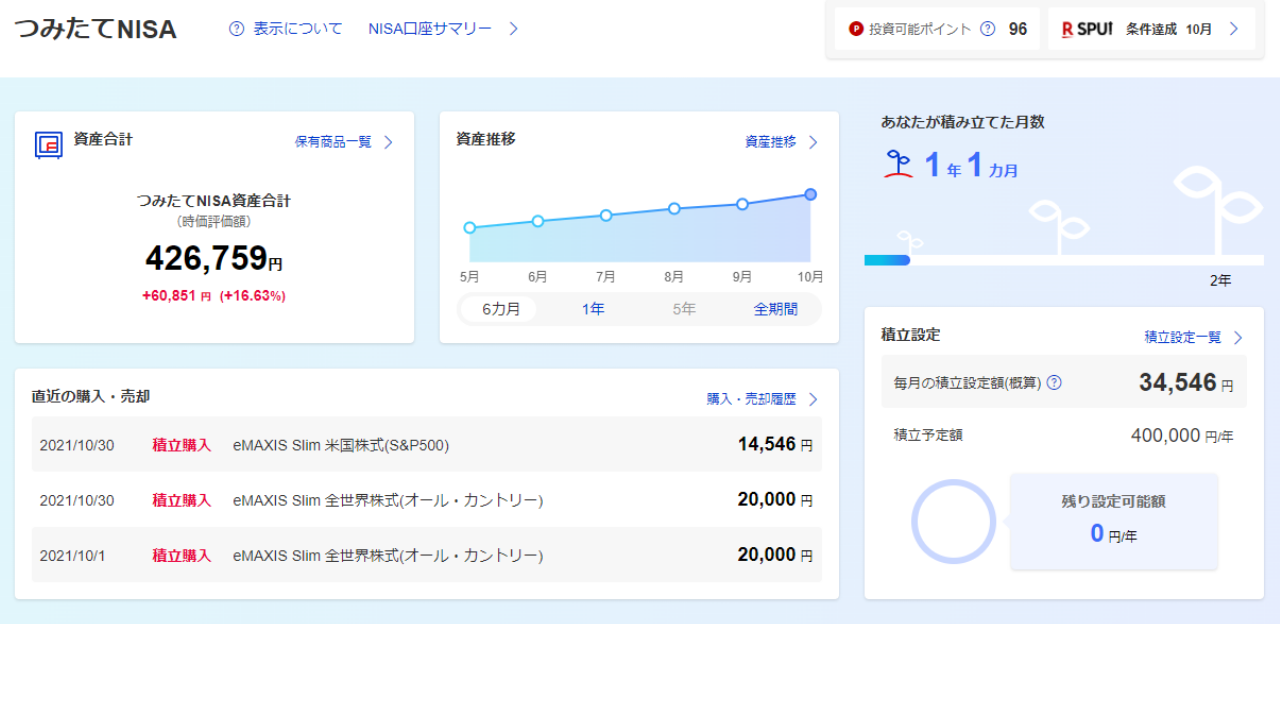Screen dimensions: 1280x720
Task: Click the 2年 milestone label
Action: (x=1220, y=281)
